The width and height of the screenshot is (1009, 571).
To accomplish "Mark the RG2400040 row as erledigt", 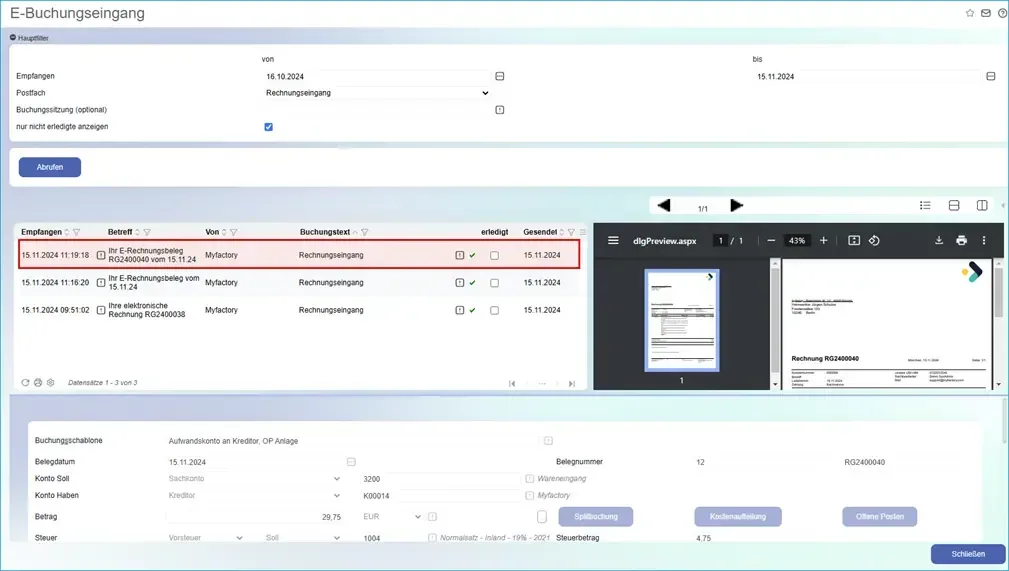I will pos(494,256).
